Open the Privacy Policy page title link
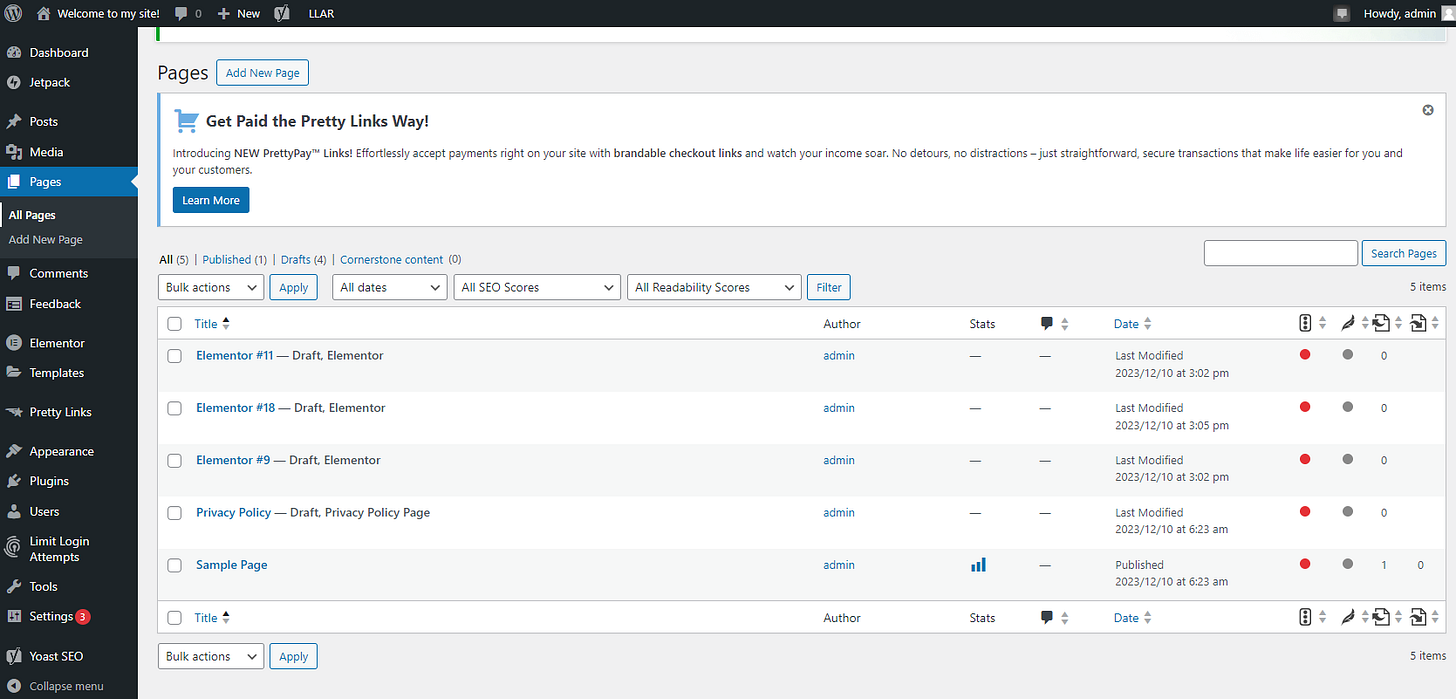The width and height of the screenshot is (1456, 699). click(234, 513)
